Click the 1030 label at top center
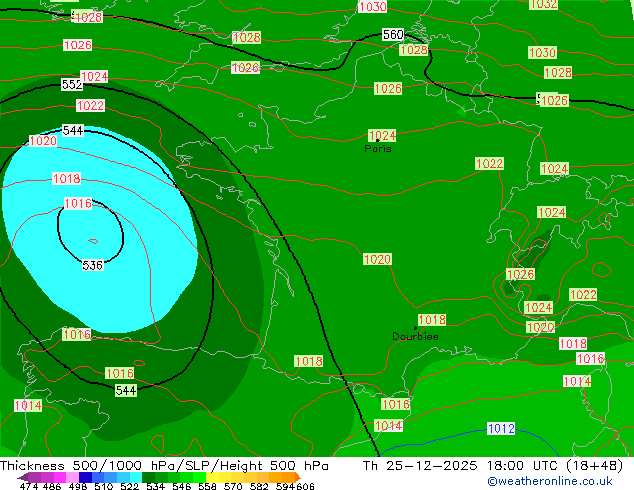This screenshot has height=490, width=634. 372,7
